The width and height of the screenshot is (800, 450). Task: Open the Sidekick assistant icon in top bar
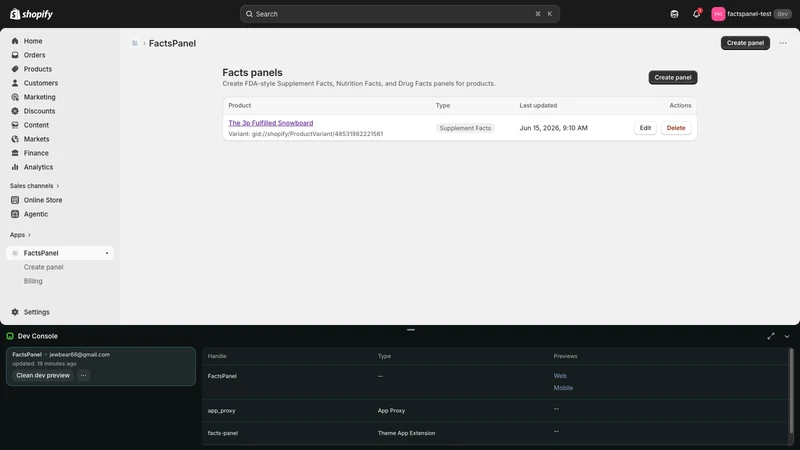coord(674,14)
